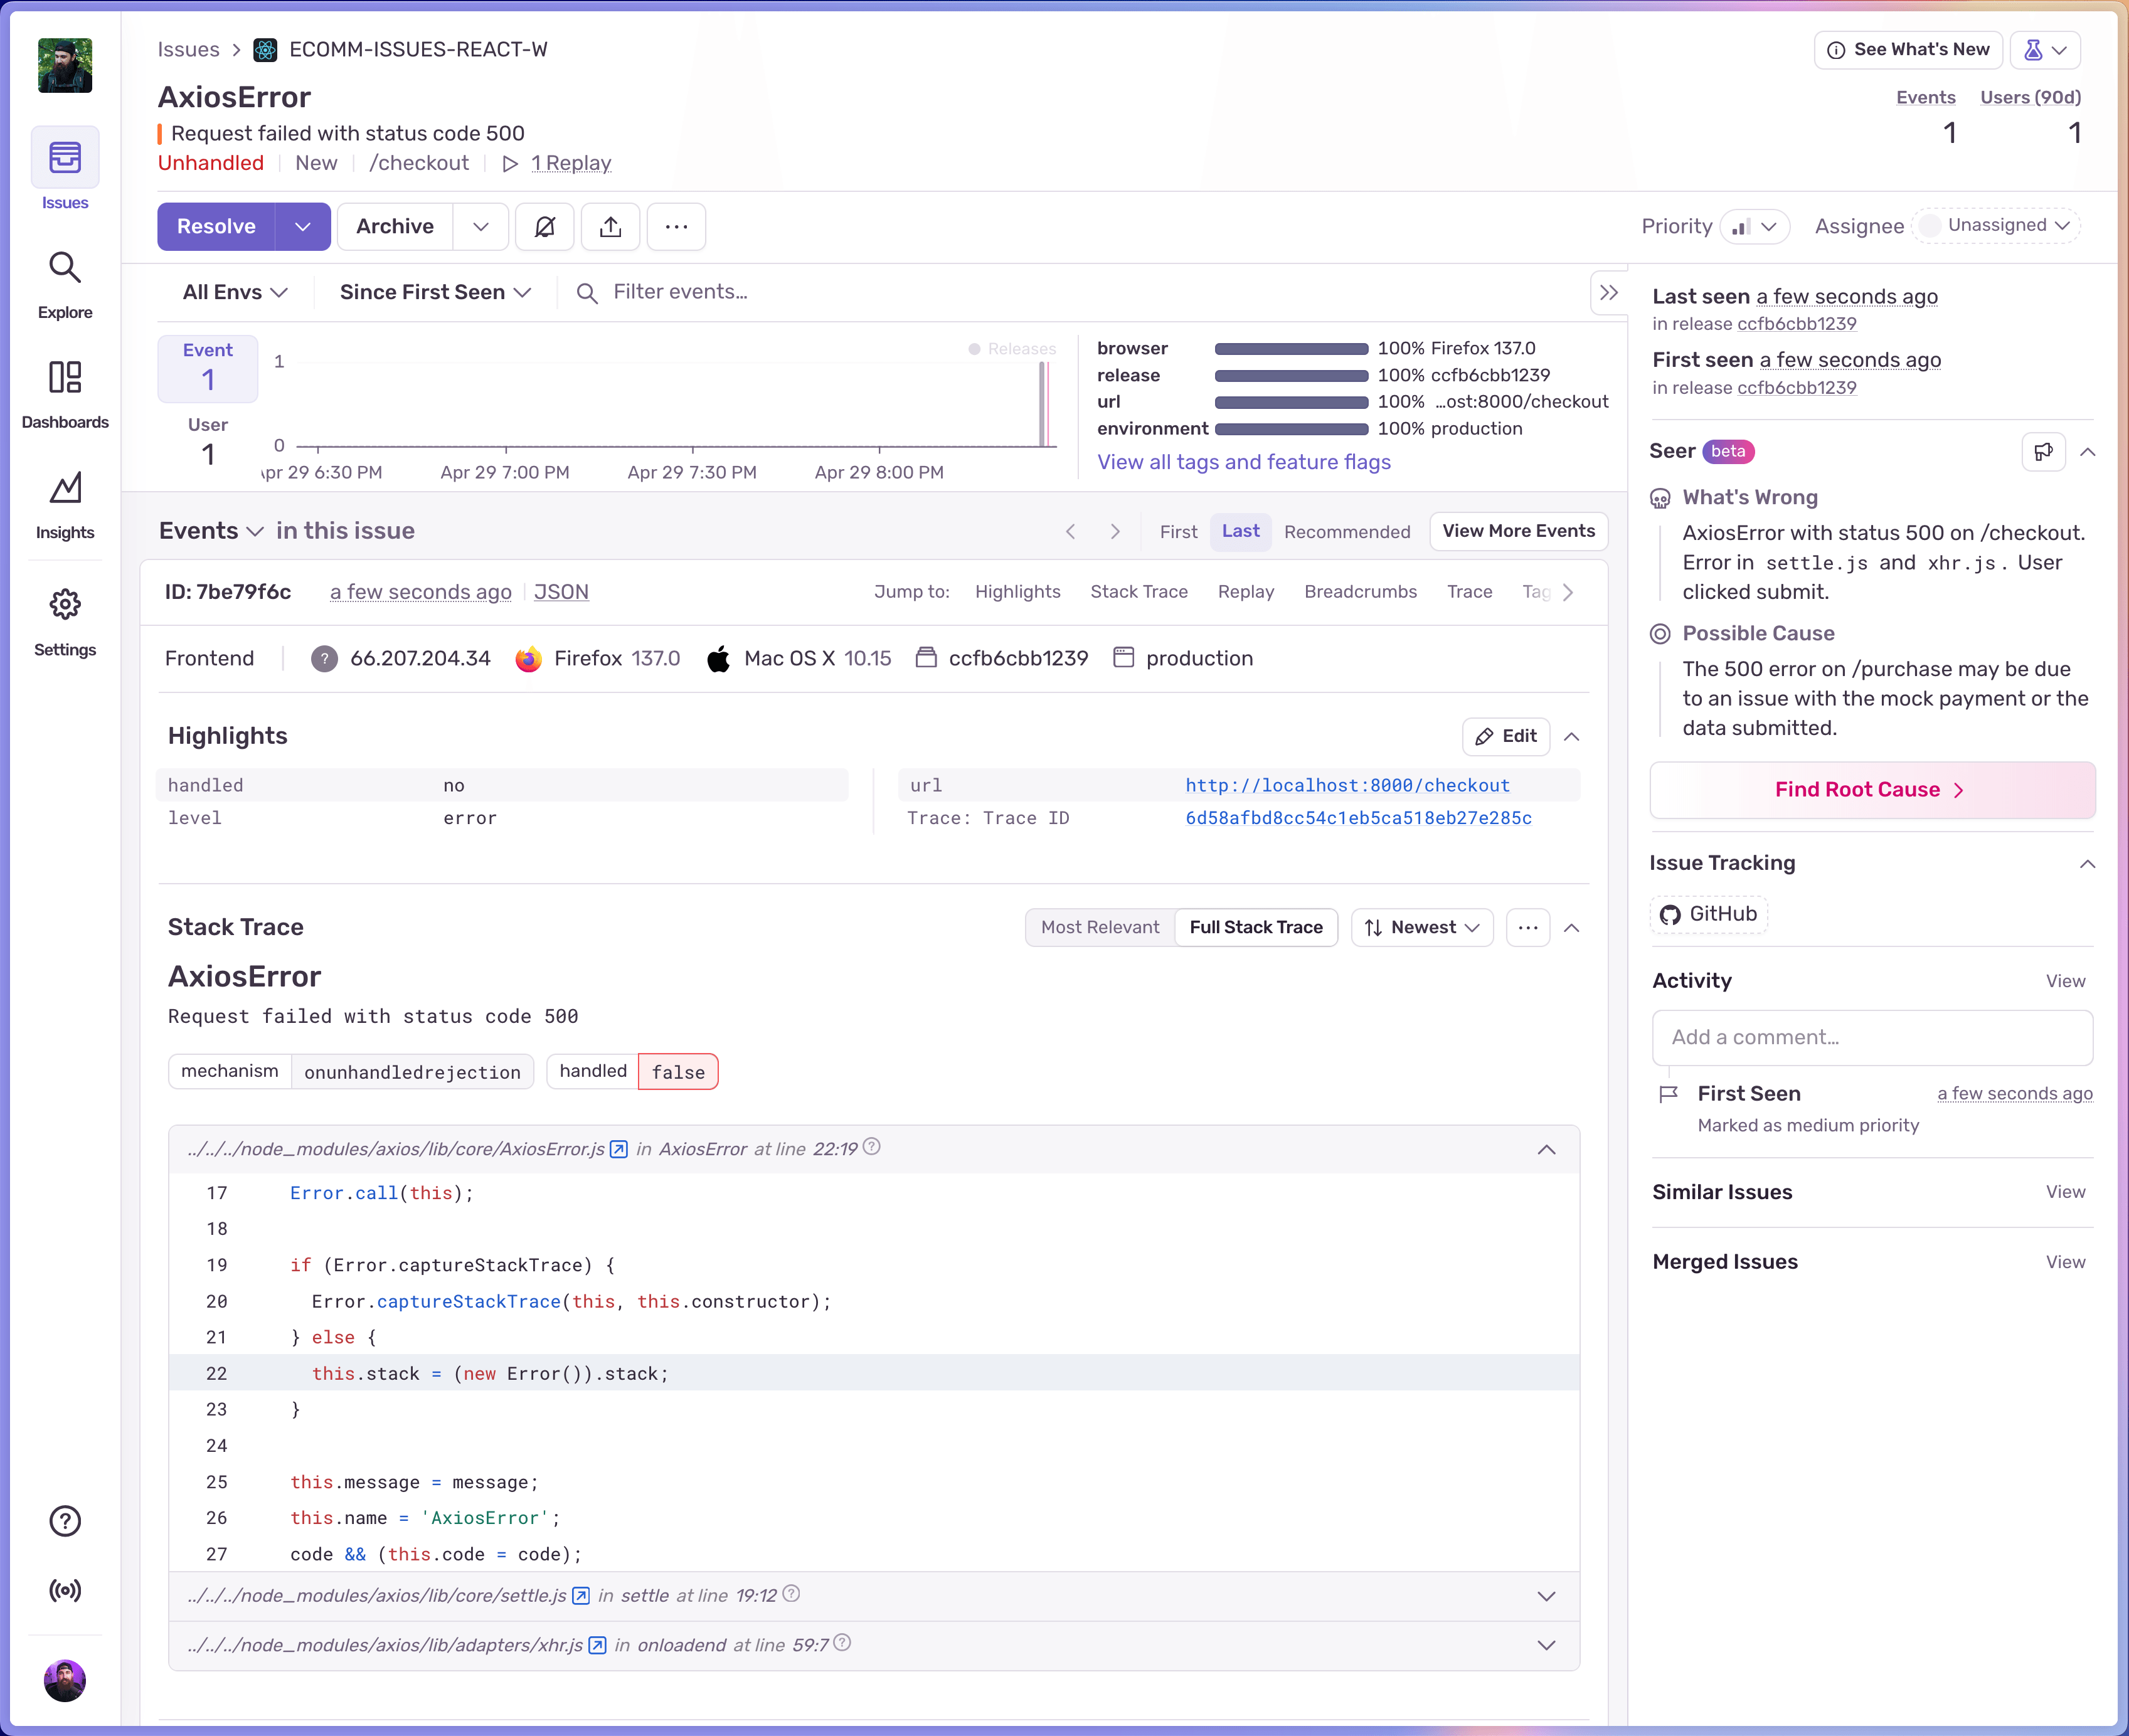Open the help question mark icon

tap(65, 1520)
